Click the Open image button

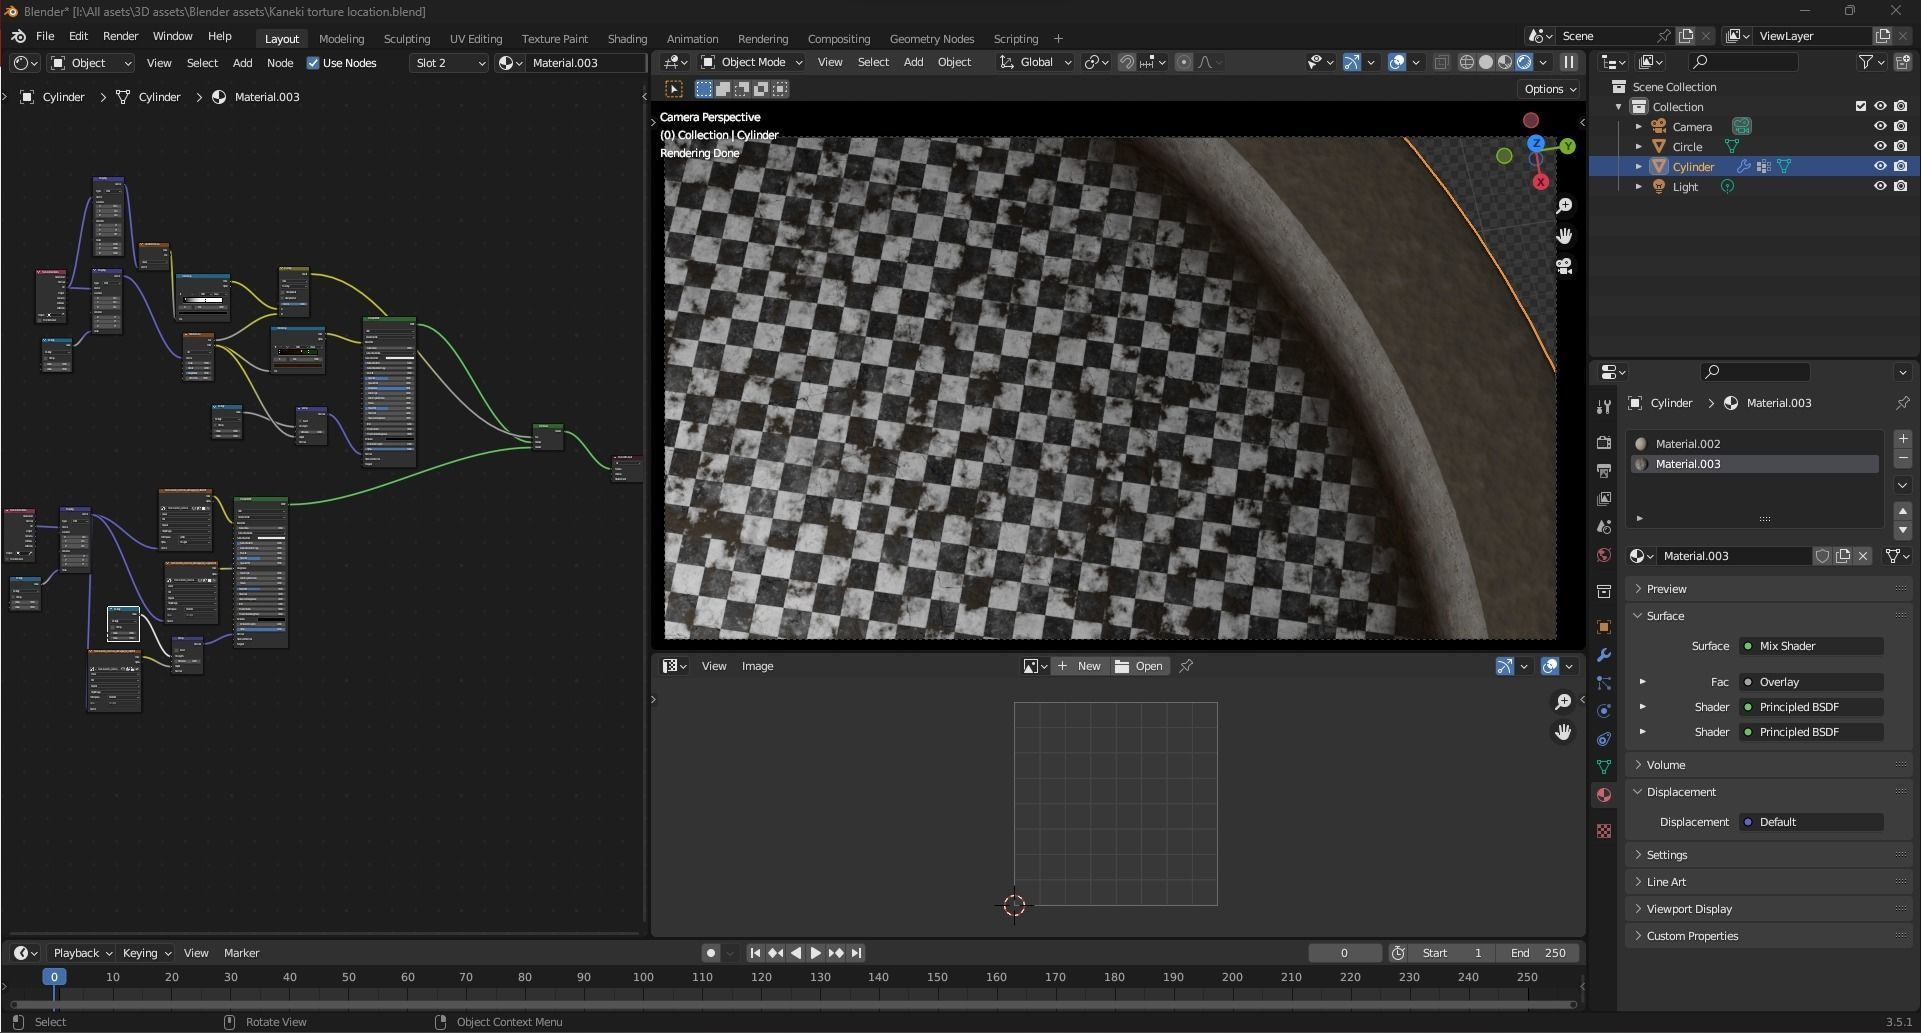[1139, 666]
